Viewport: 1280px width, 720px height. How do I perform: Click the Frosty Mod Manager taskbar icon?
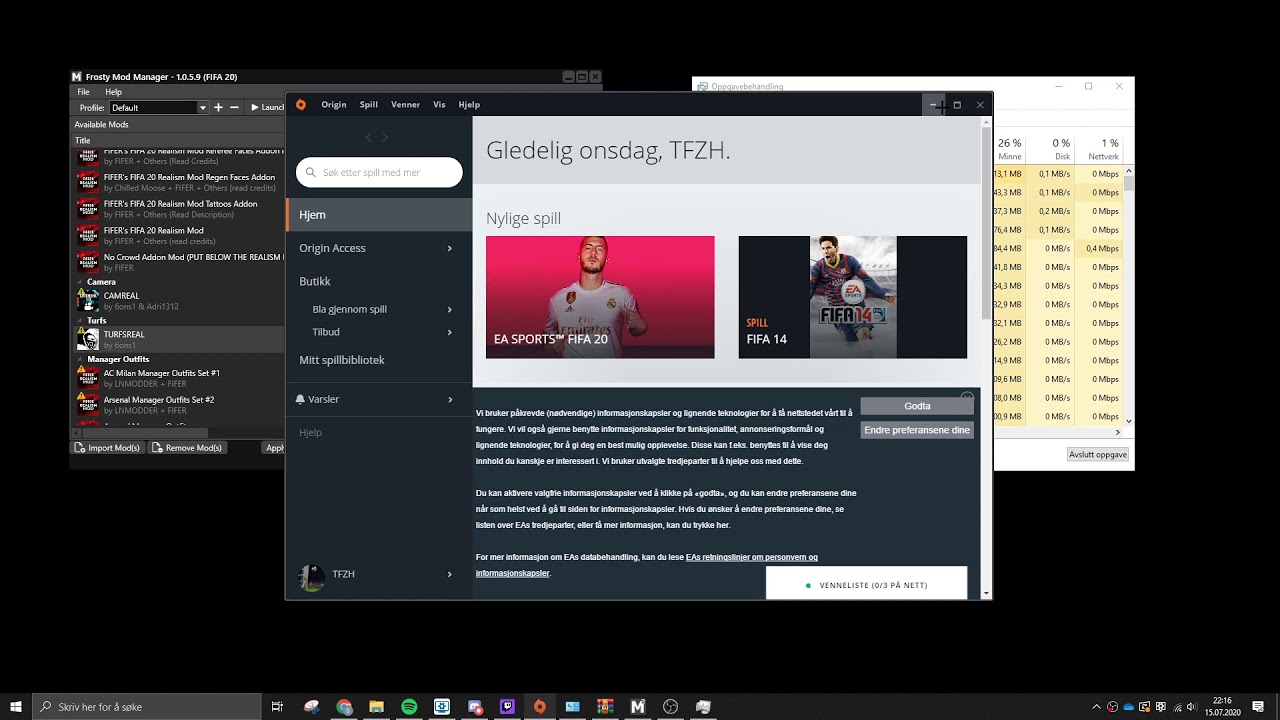coord(638,707)
